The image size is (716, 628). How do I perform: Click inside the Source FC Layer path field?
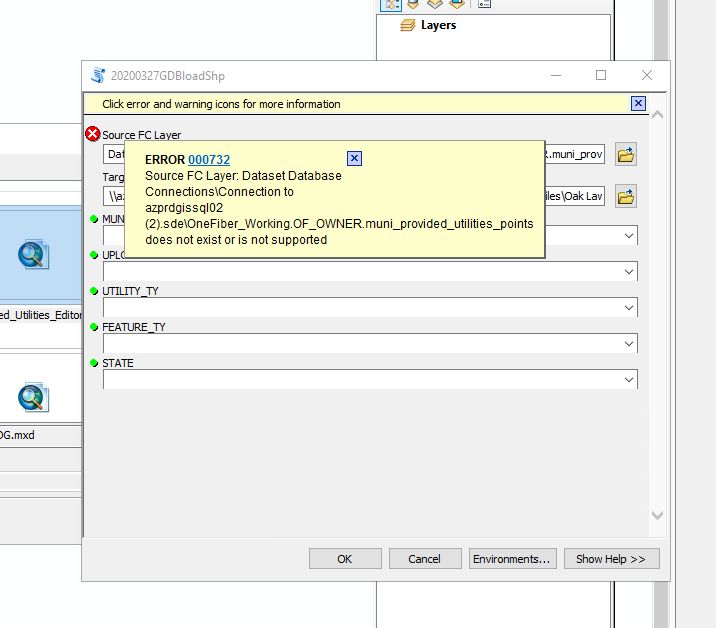[x=354, y=154]
